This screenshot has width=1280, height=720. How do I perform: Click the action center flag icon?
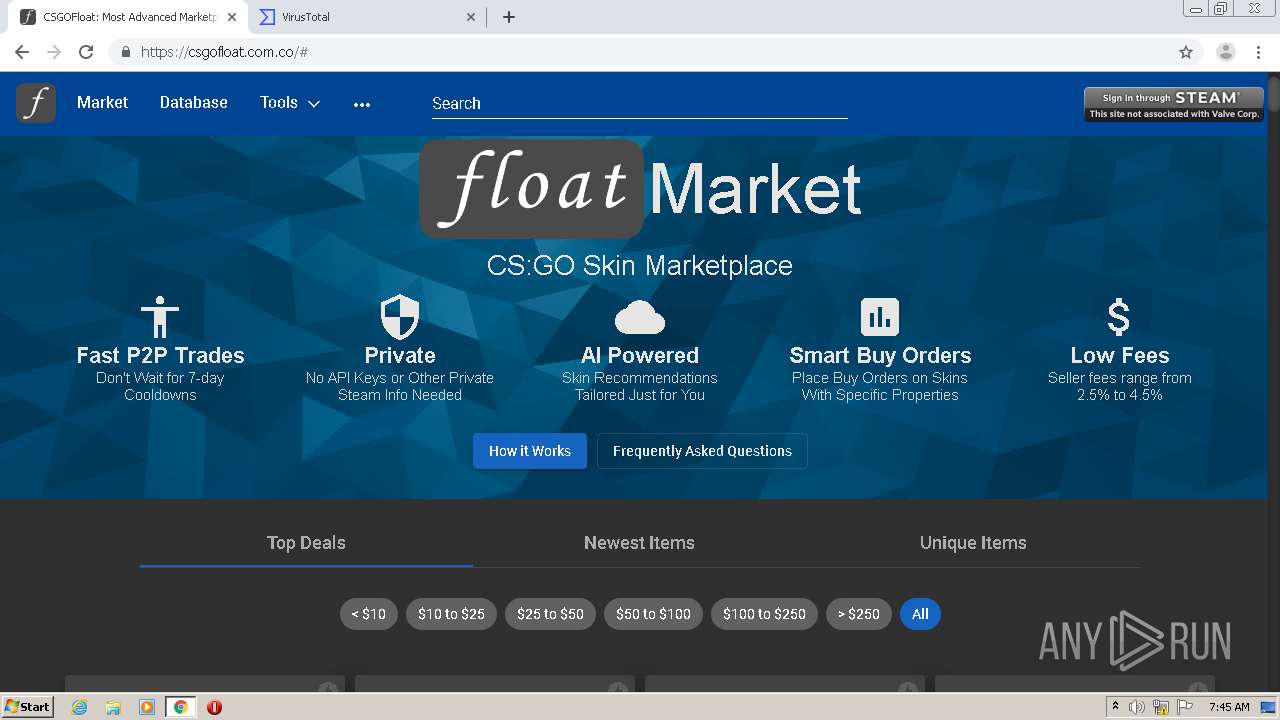[x=1185, y=707]
